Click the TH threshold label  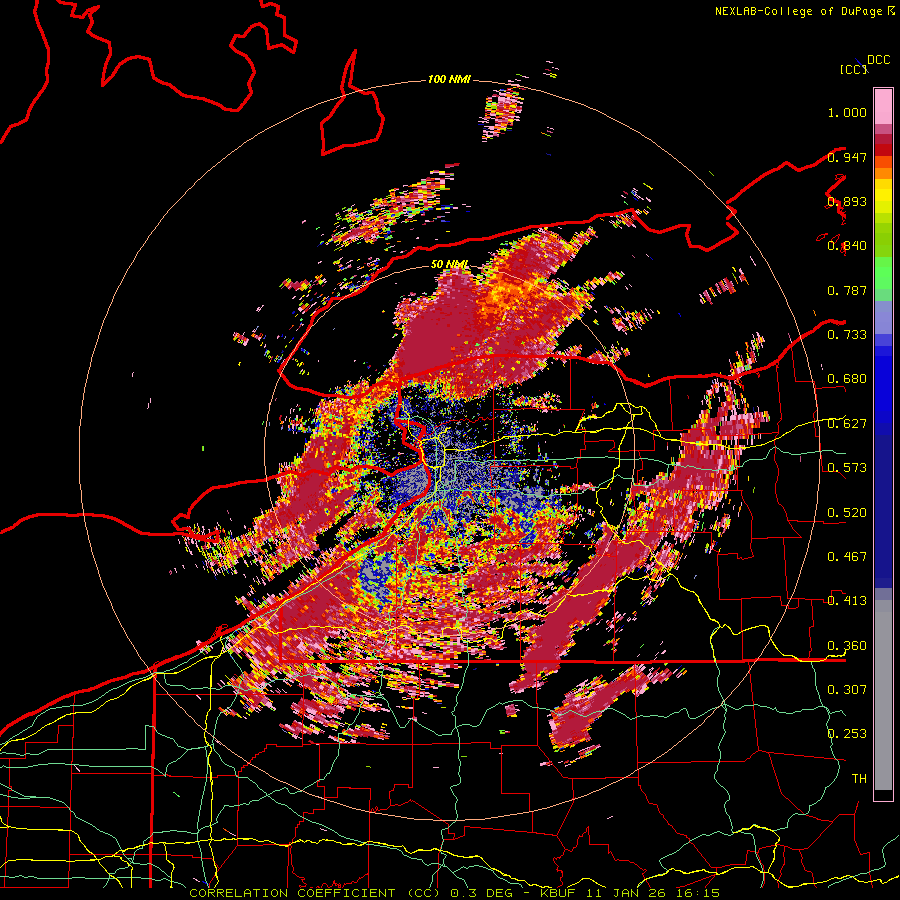coord(859,779)
